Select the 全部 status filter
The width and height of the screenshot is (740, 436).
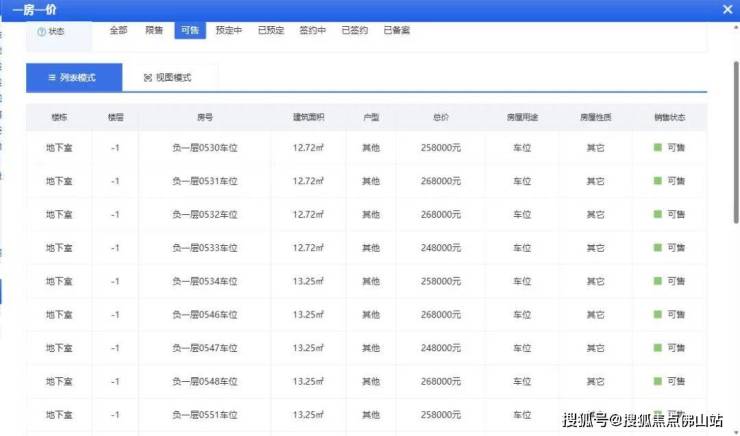pyautogui.click(x=118, y=31)
